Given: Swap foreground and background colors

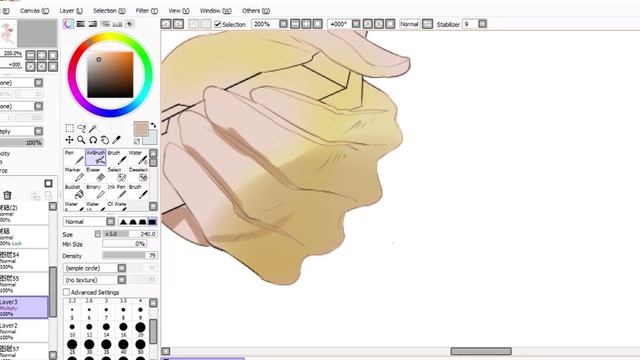Looking at the screenshot, I should [x=153, y=125].
